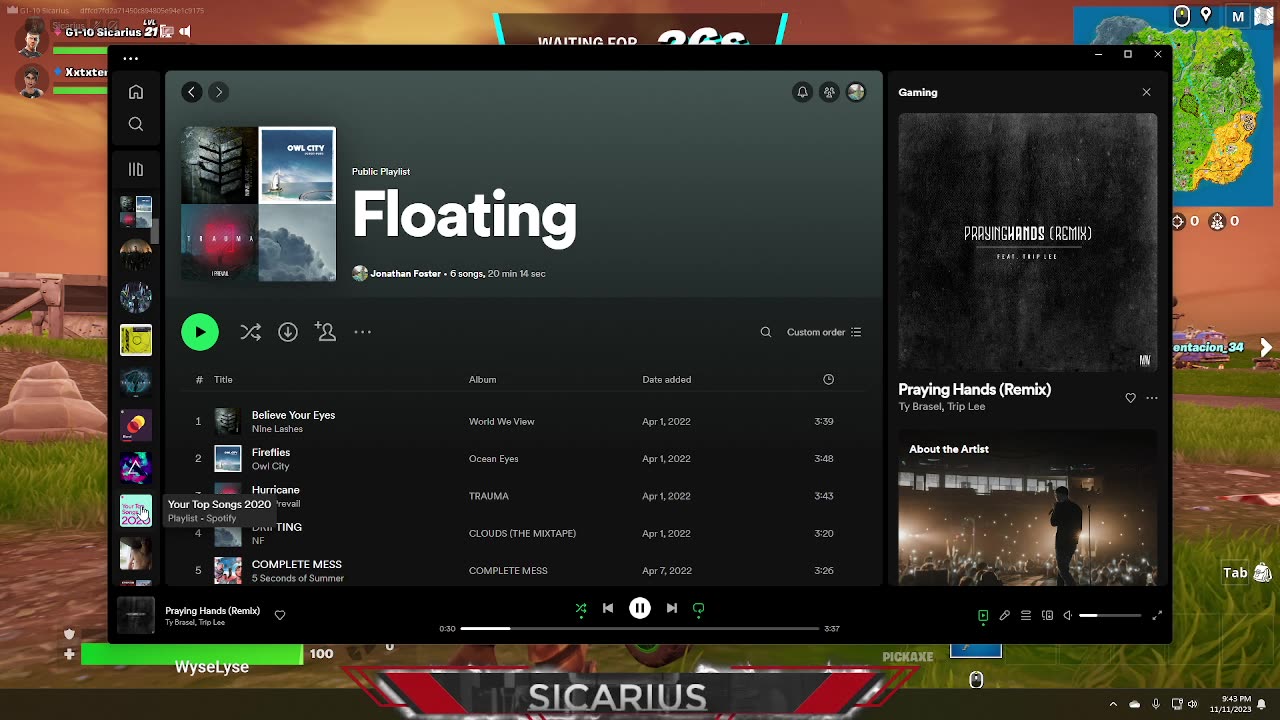Skip to the previous track
This screenshot has height=720, width=1280.
coord(608,608)
